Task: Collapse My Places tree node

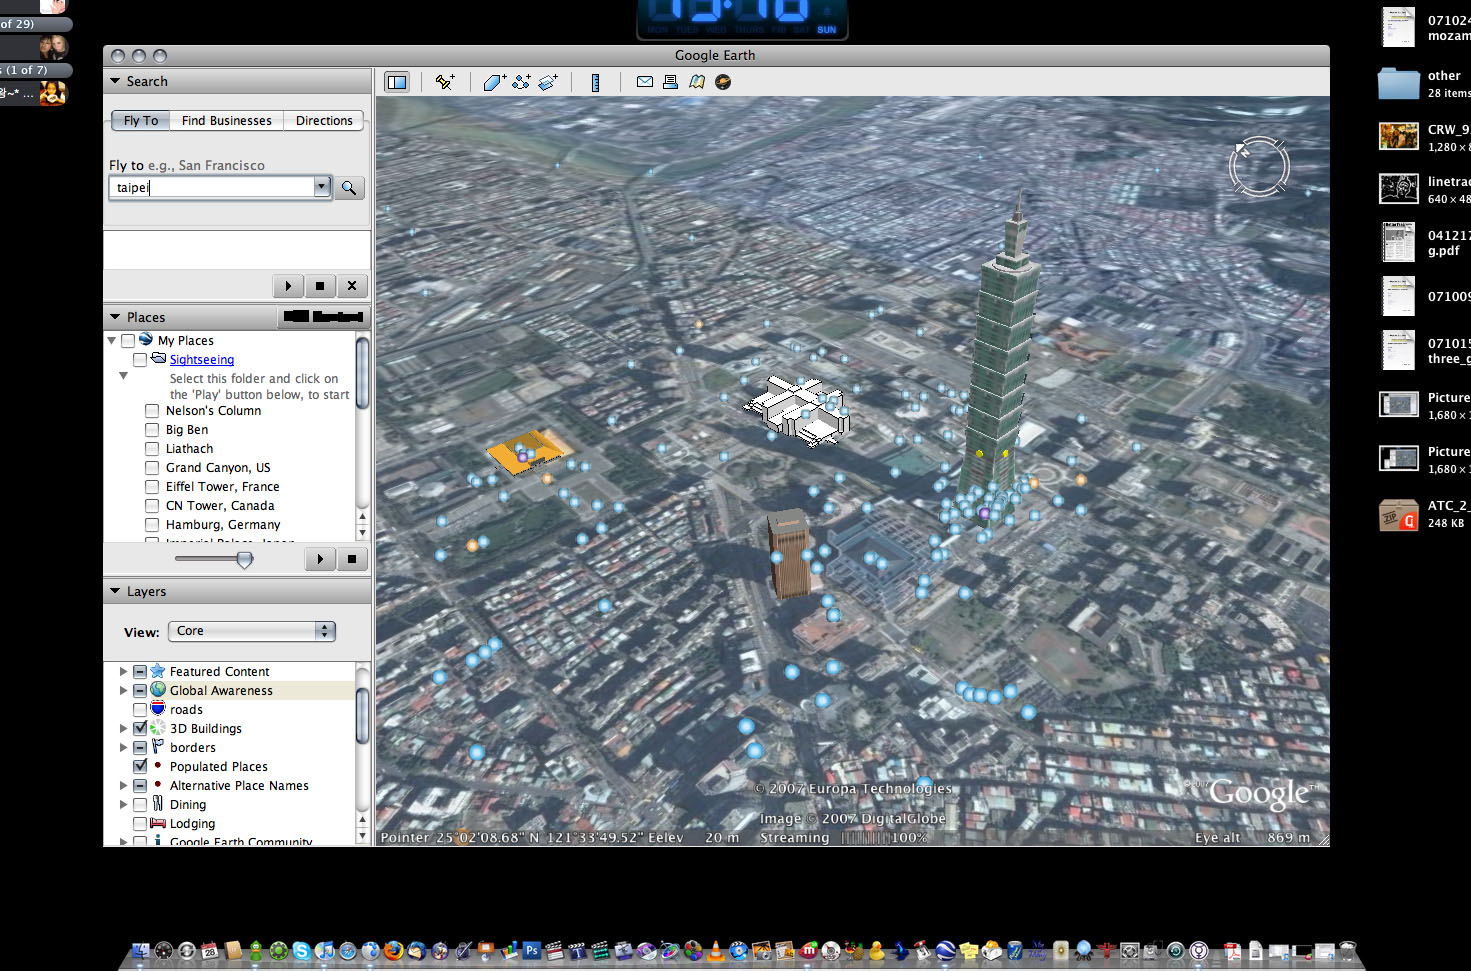Action: pos(111,341)
